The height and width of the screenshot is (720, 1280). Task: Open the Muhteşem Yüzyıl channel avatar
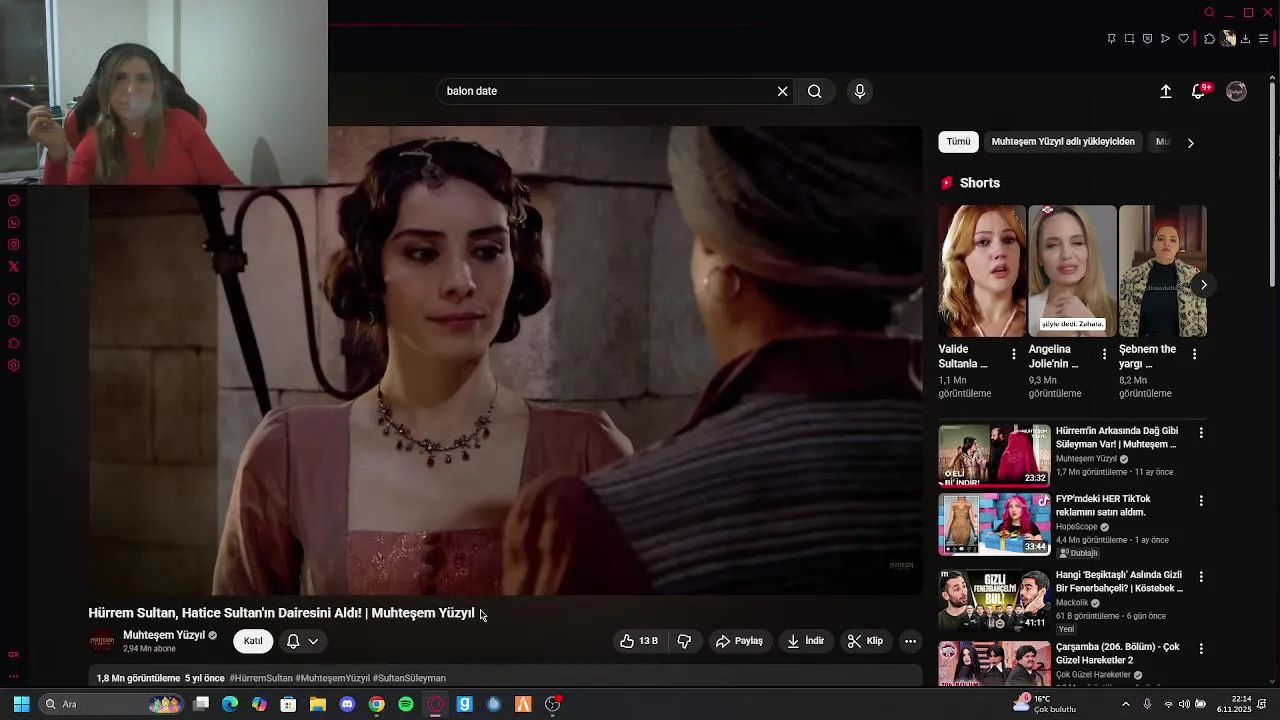coord(102,642)
